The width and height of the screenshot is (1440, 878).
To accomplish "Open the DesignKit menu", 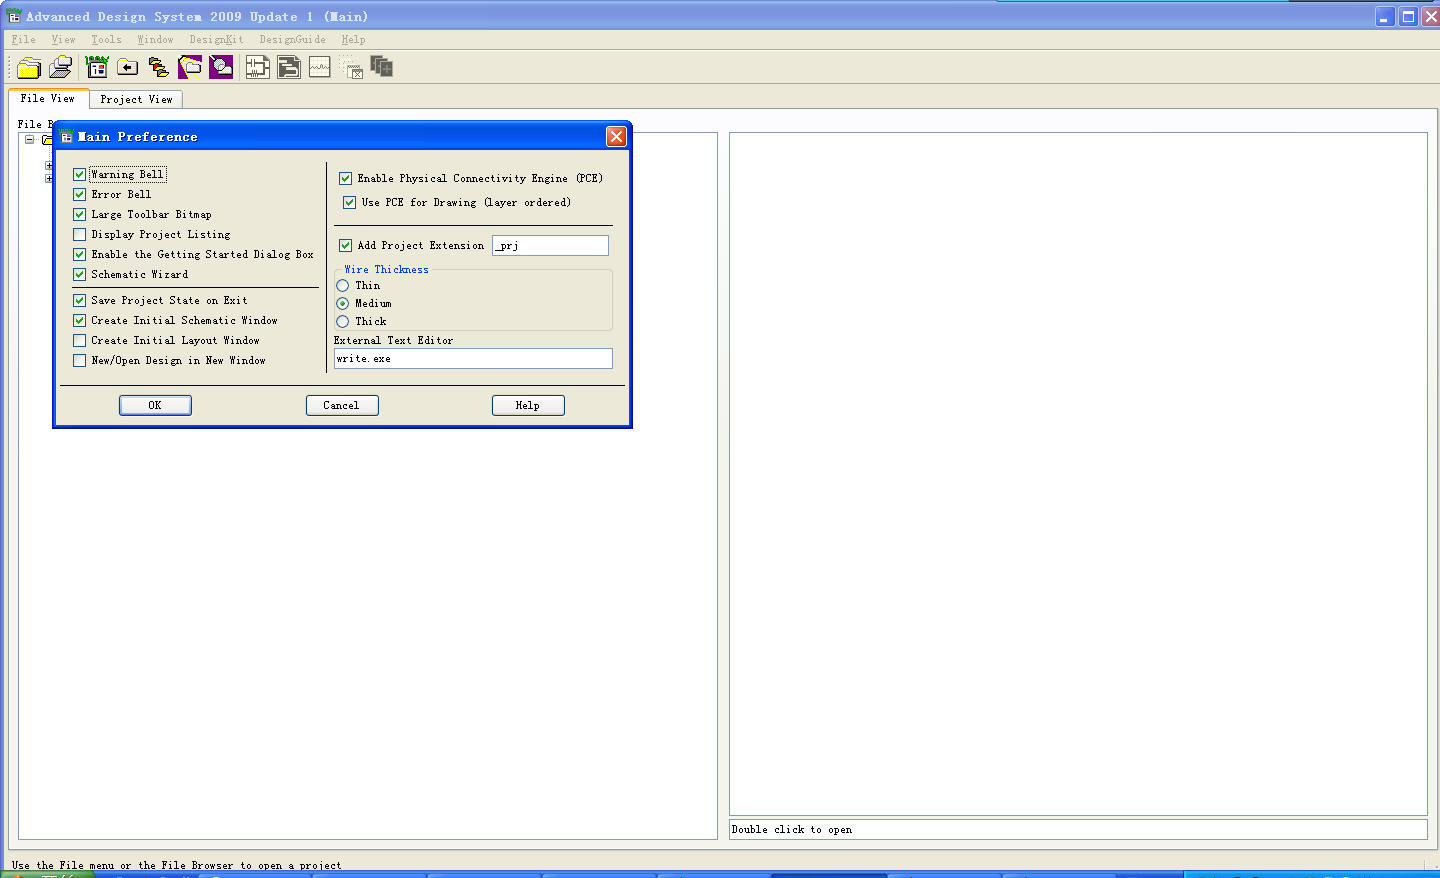I will (216, 39).
